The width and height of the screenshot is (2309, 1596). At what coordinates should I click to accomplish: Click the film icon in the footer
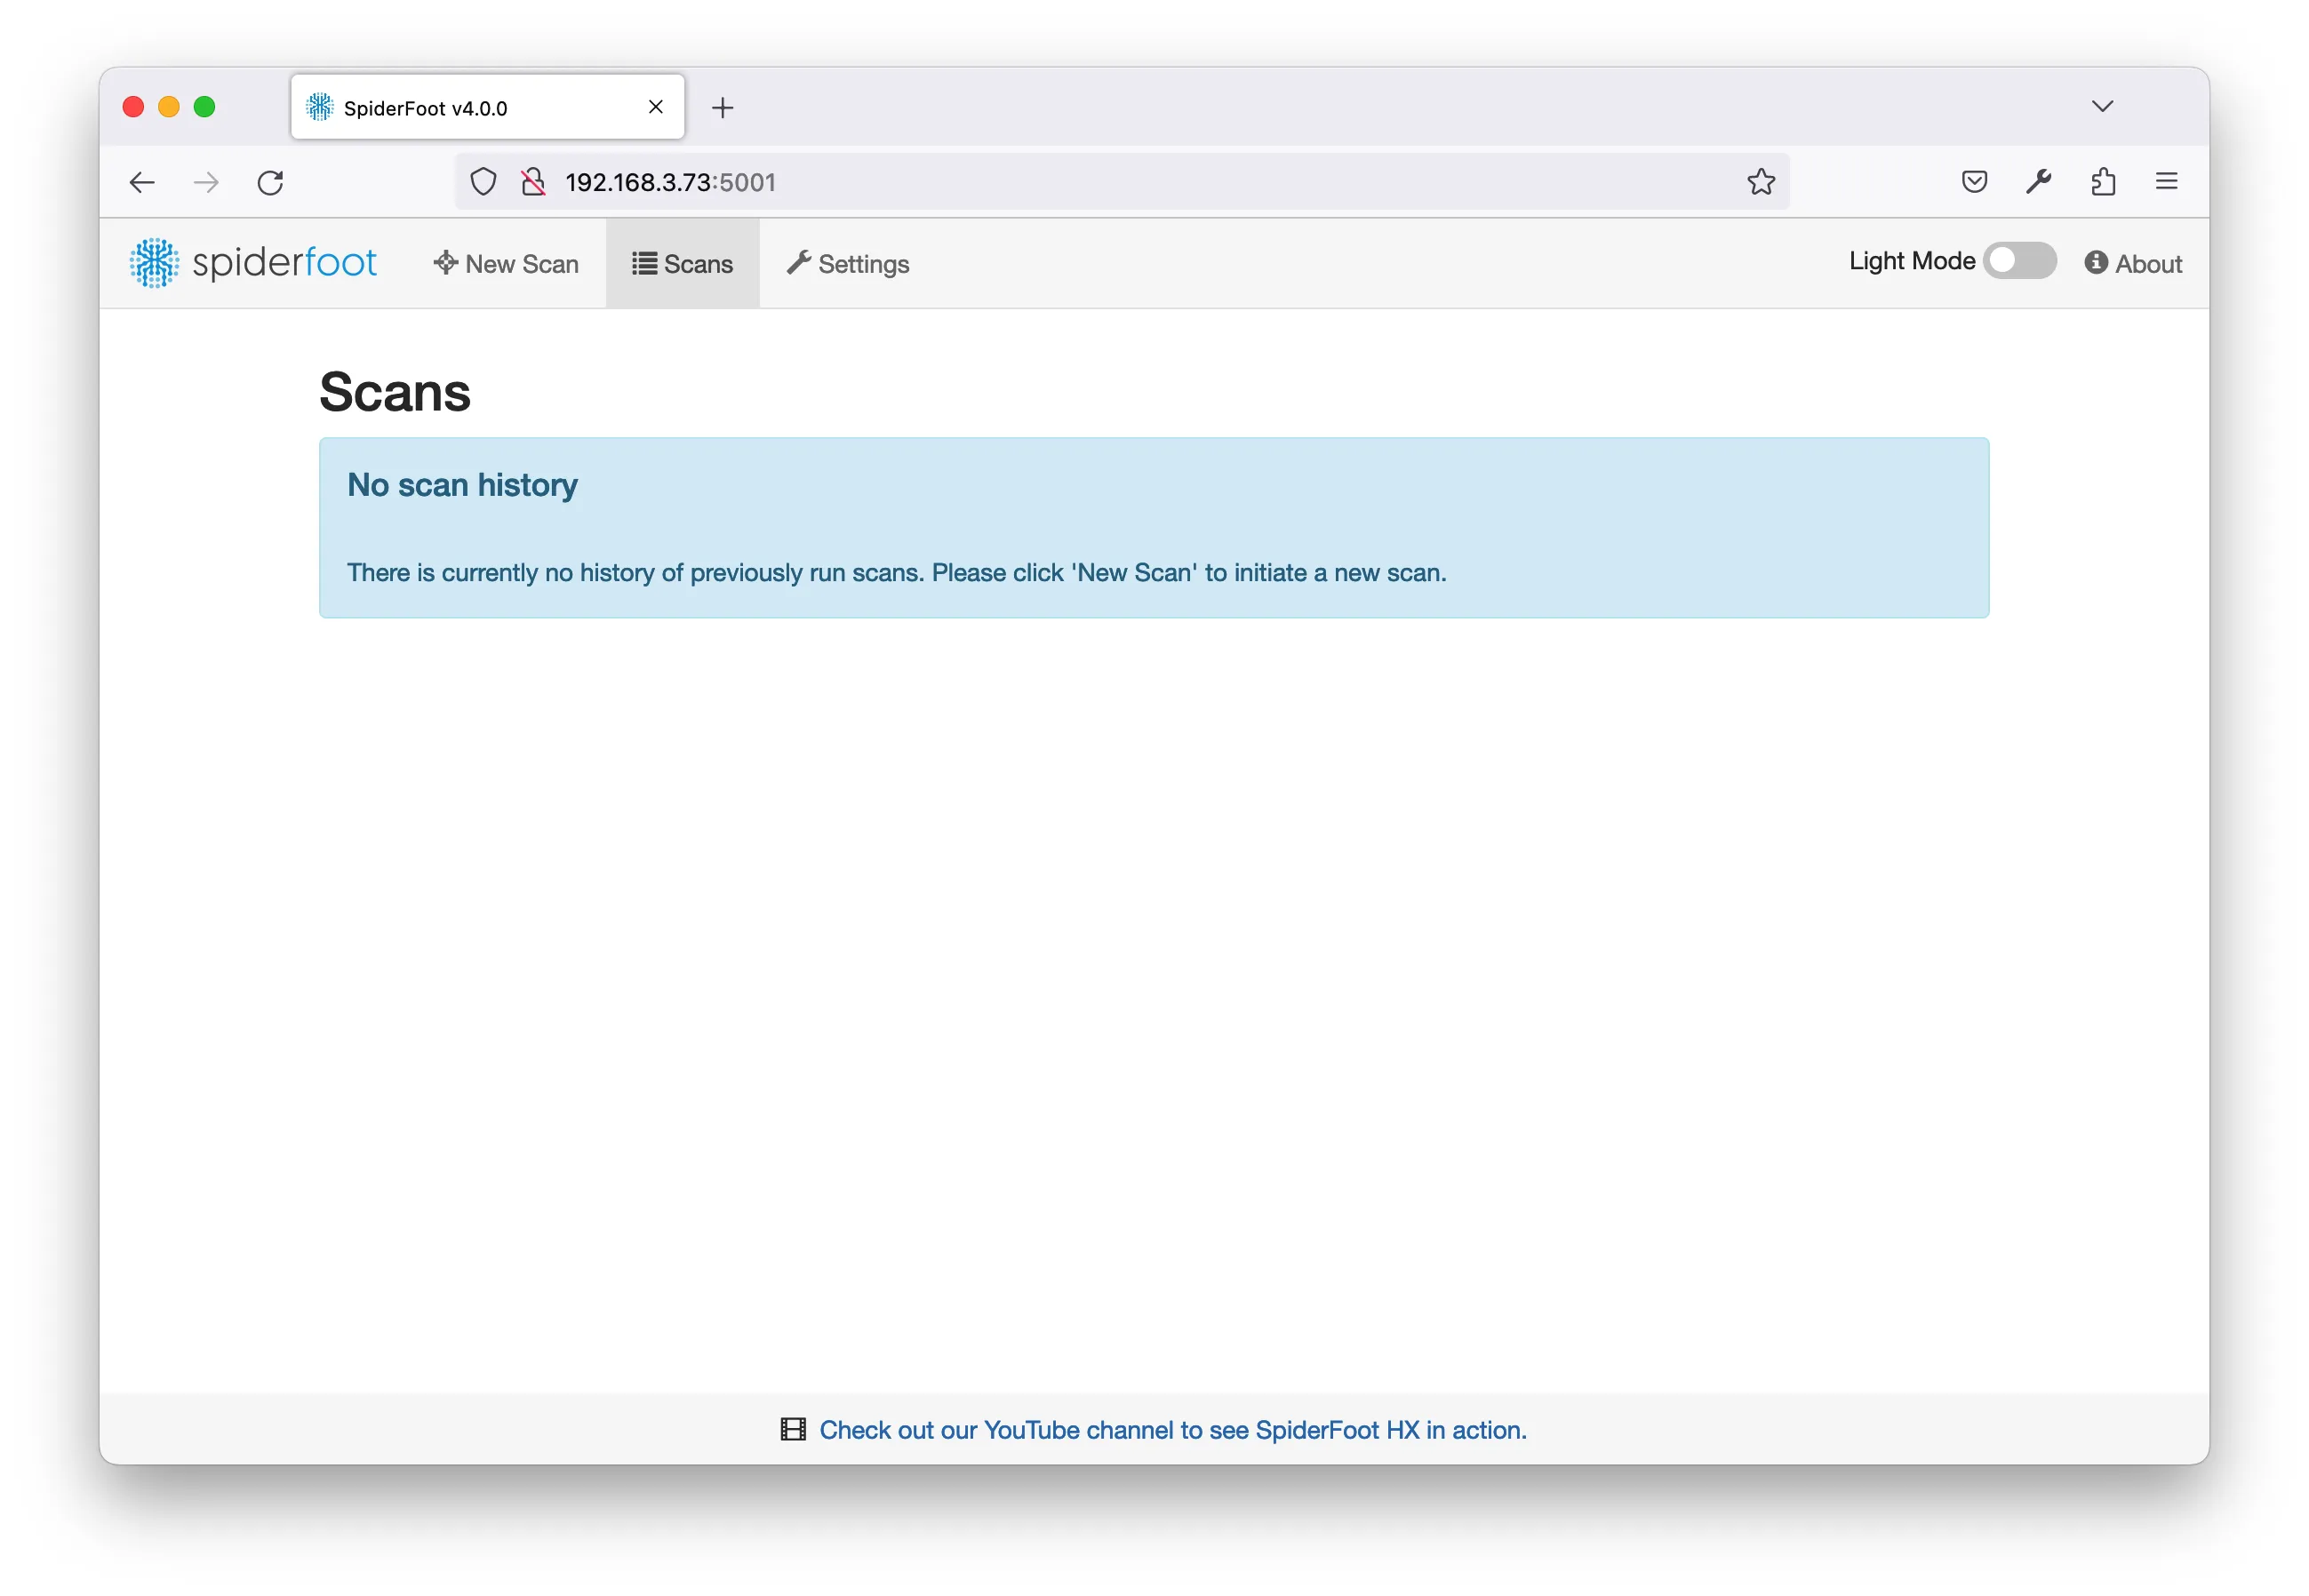tap(793, 1431)
